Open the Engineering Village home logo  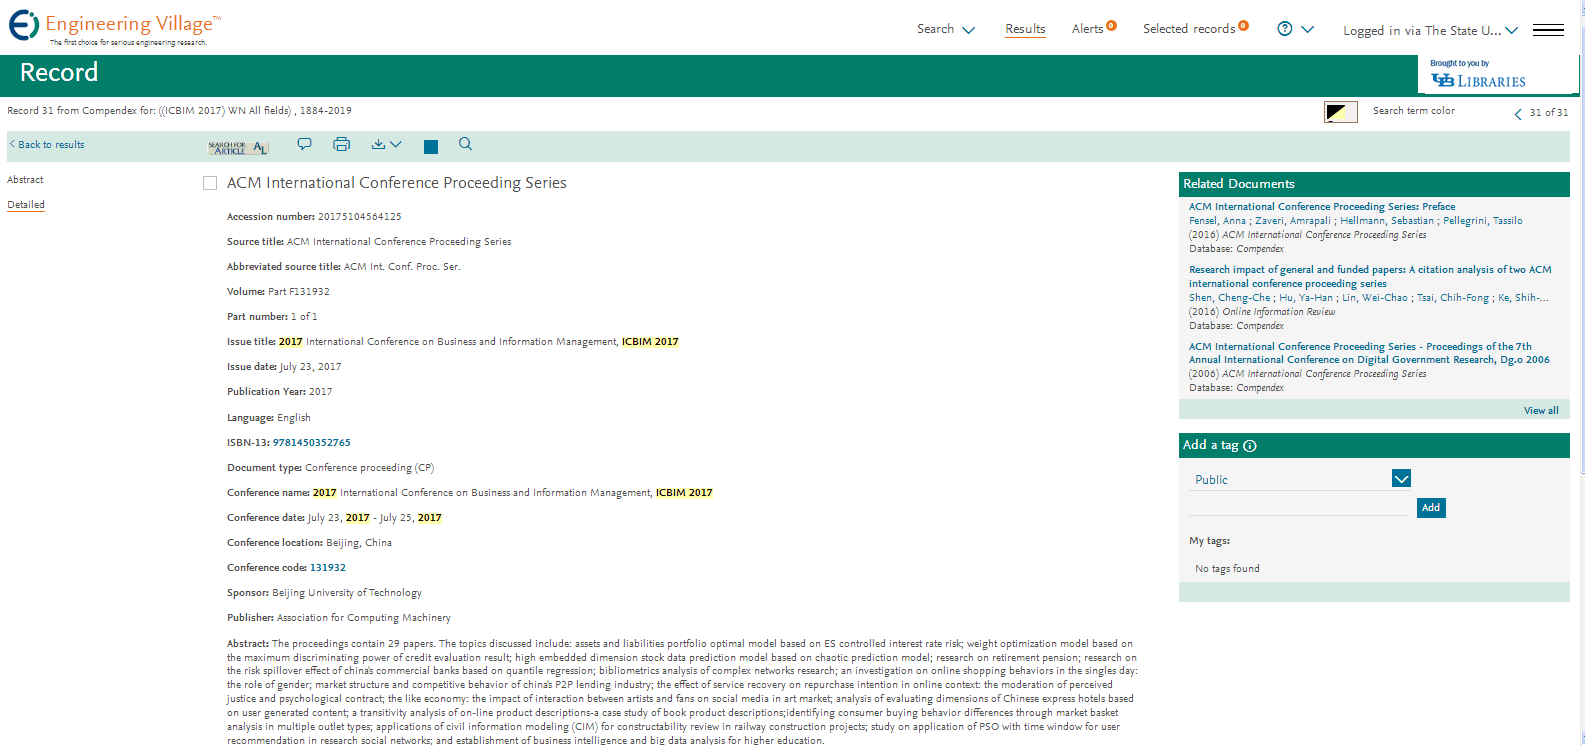pyautogui.click(x=114, y=26)
